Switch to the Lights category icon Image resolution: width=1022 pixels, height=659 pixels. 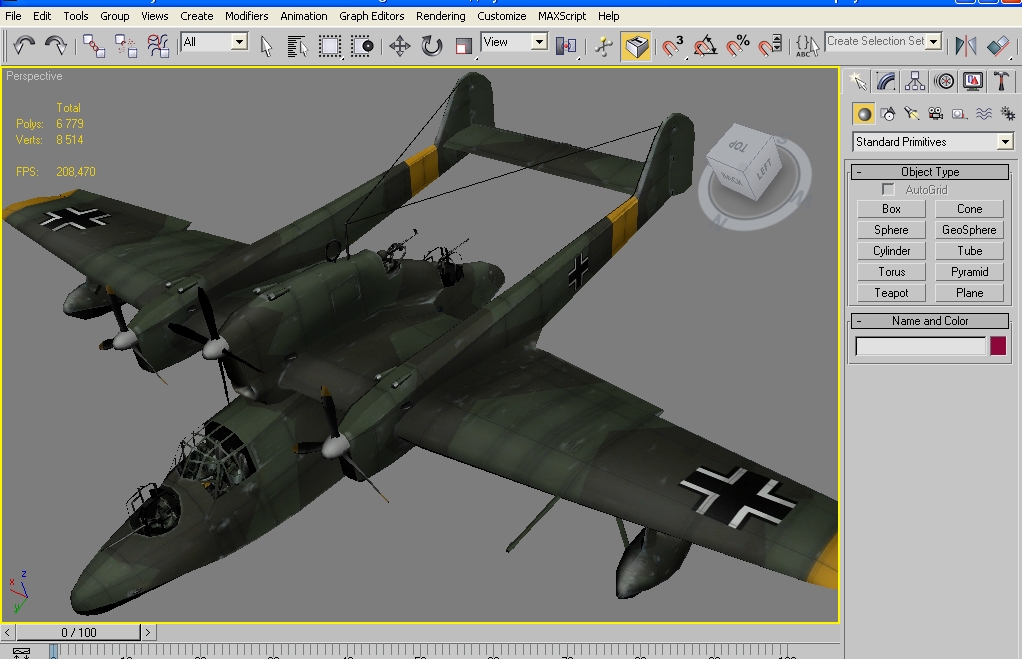911,114
